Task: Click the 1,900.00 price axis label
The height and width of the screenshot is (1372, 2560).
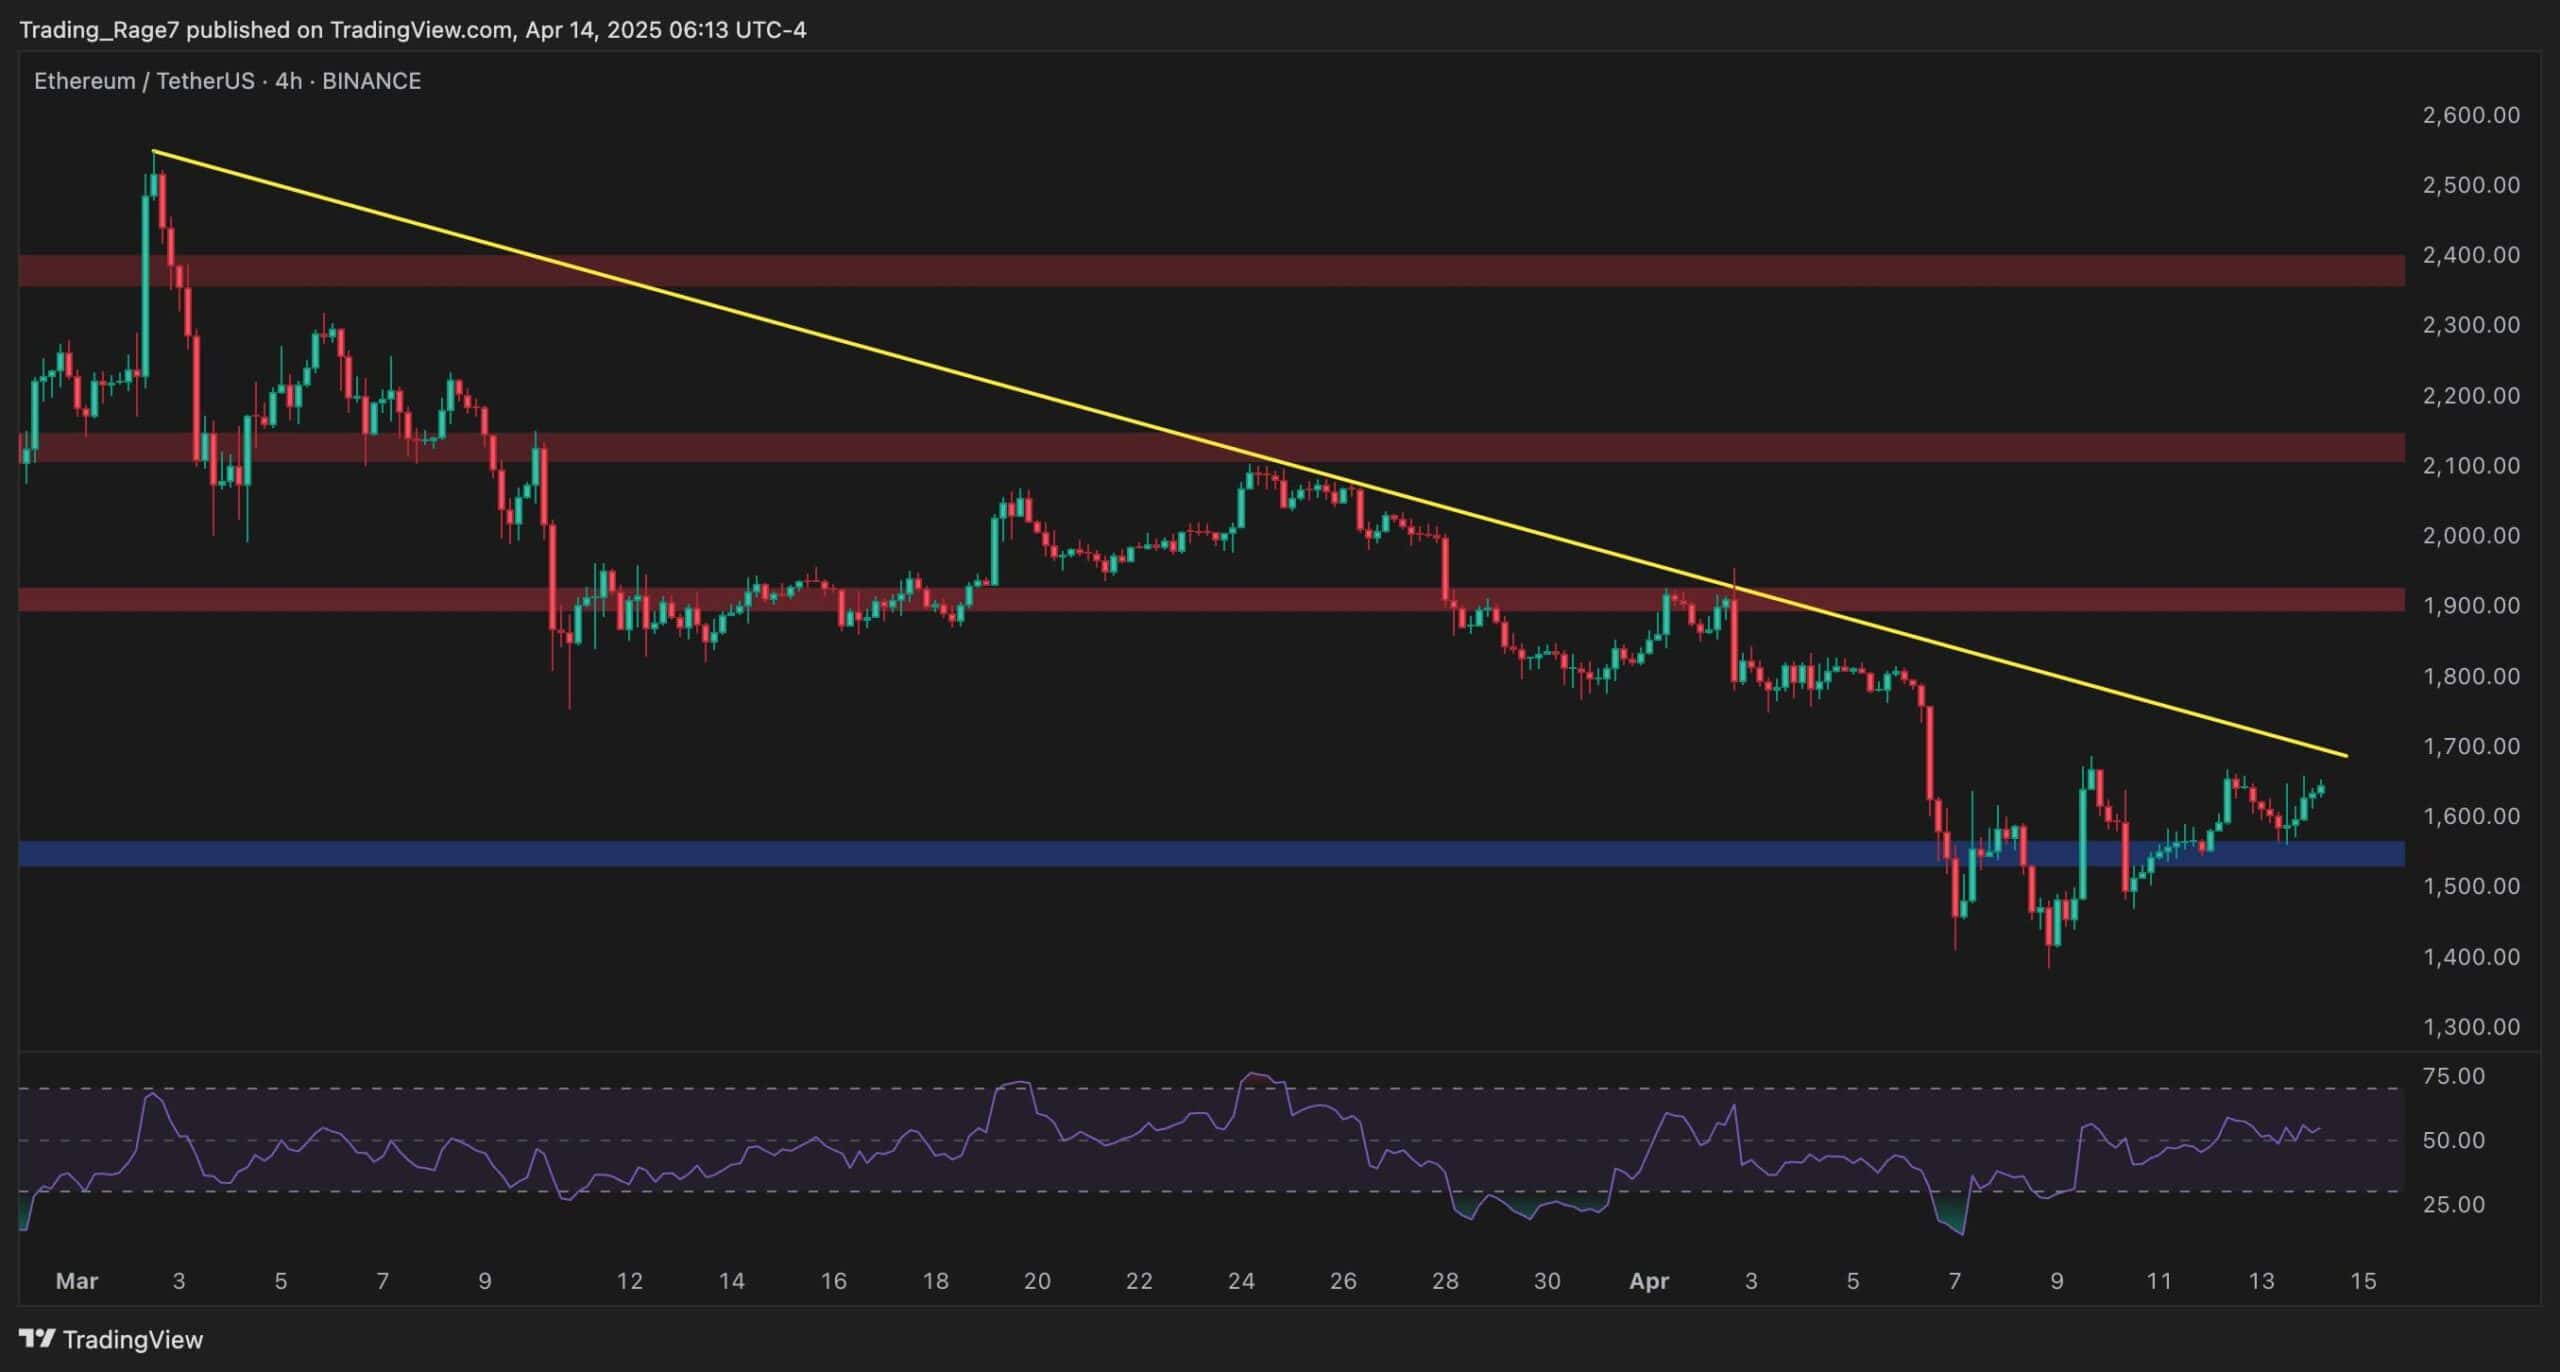Action: pyautogui.click(x=2470, y=606)
